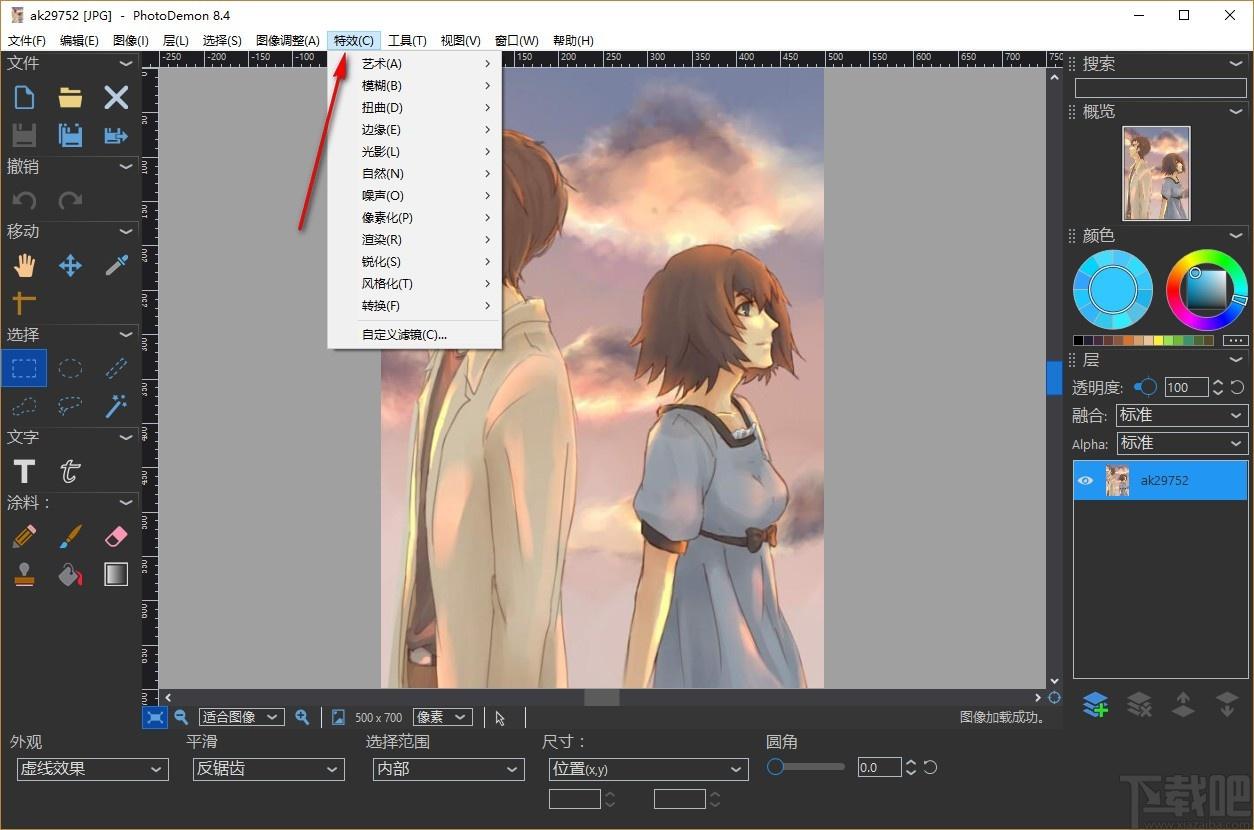Select the Rectangular selection tool

pos(24,368)
